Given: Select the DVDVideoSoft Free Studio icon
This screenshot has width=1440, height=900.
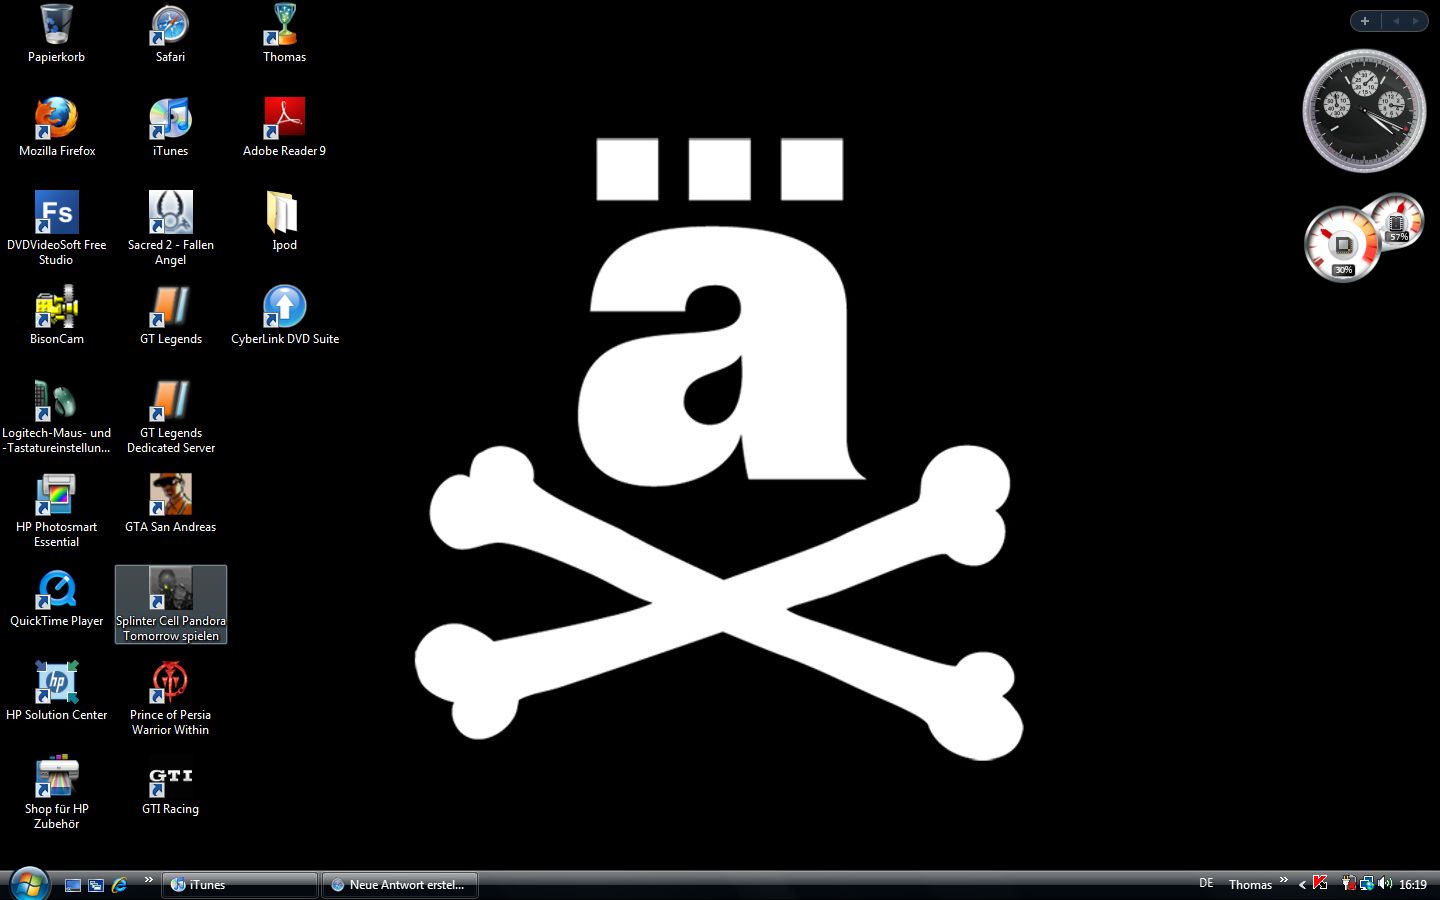Looking at the screenshot, I should tap(57, 229).
